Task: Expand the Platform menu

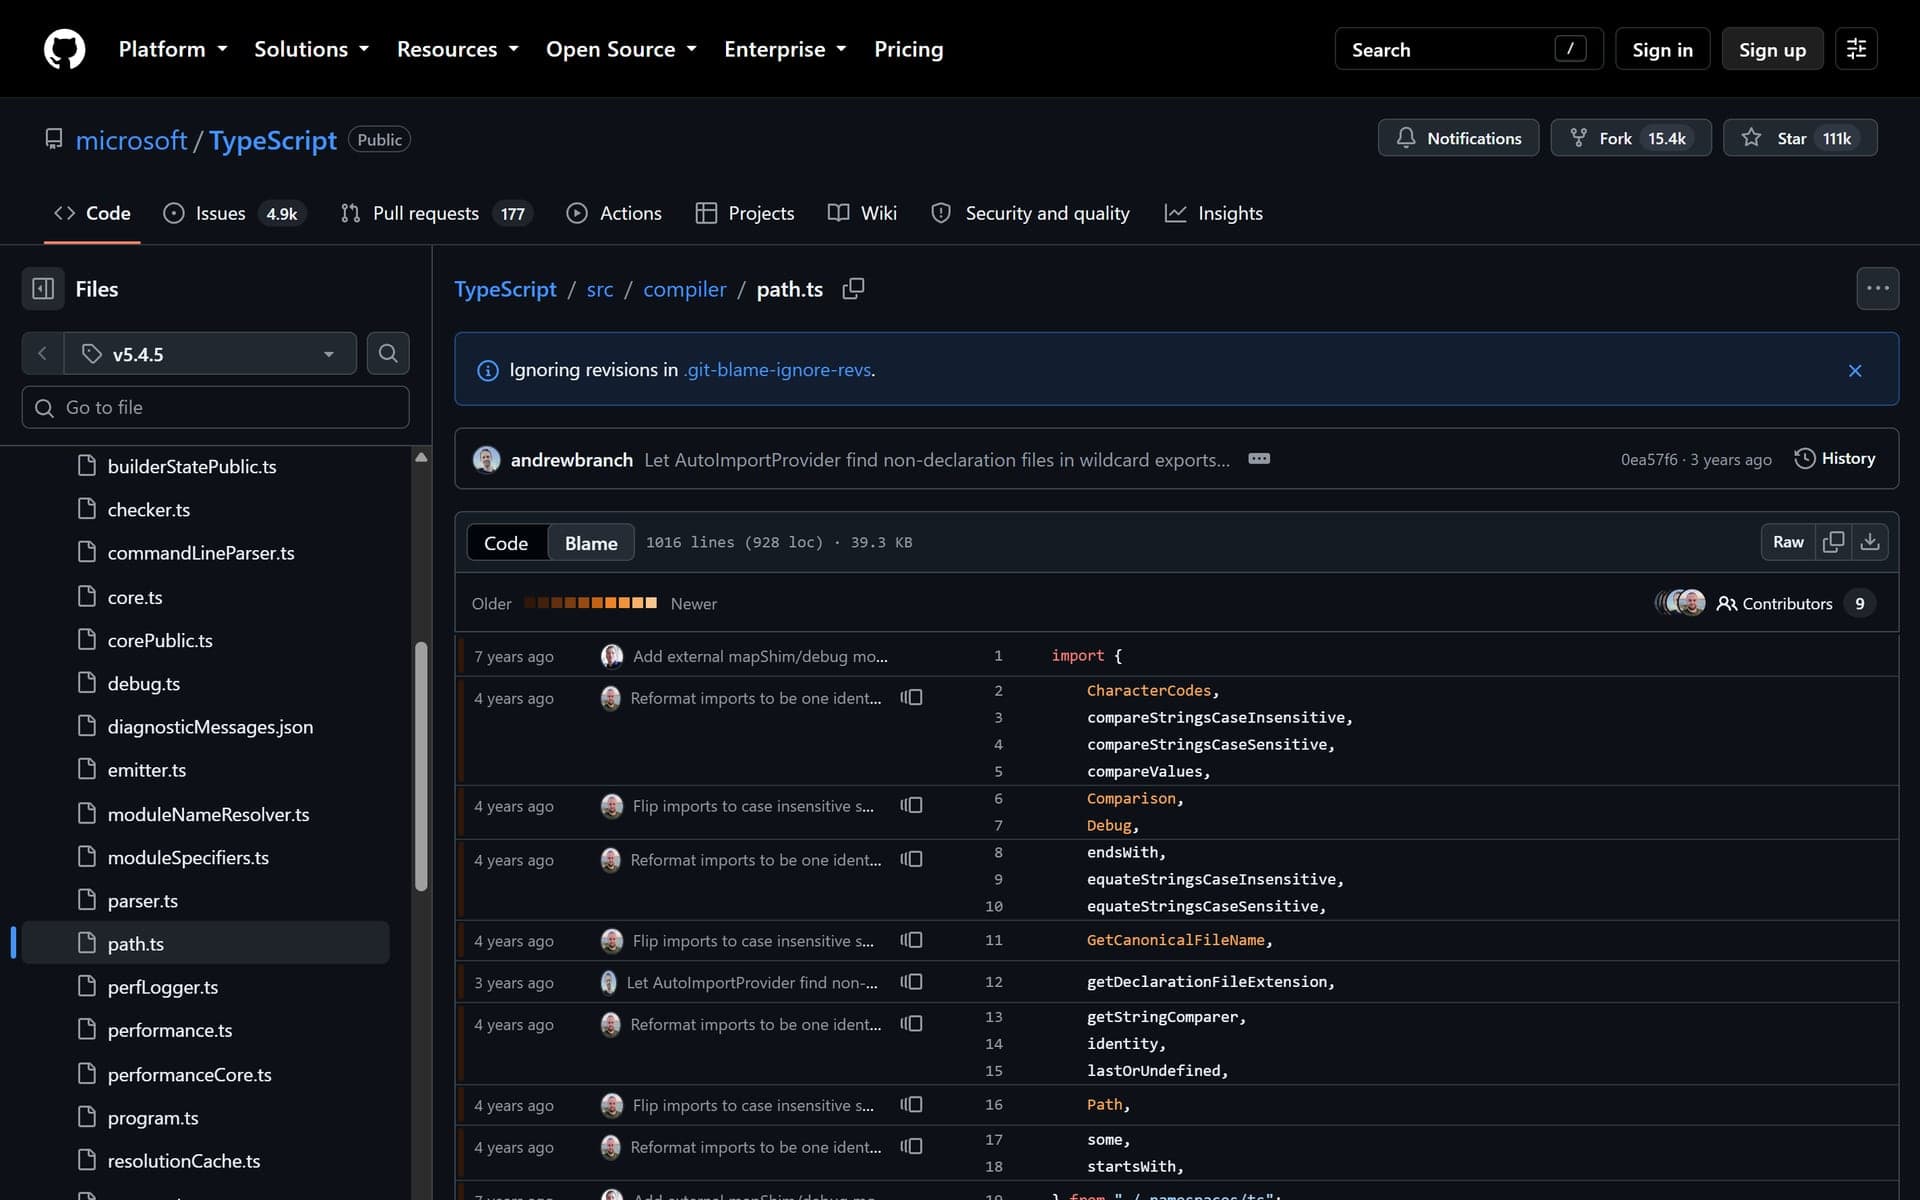Action: (173, 49)
